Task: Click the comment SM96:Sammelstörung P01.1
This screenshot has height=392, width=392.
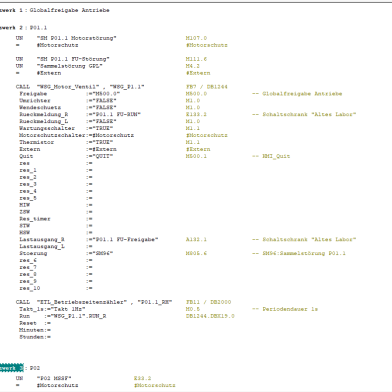Action: pos(304,253)
